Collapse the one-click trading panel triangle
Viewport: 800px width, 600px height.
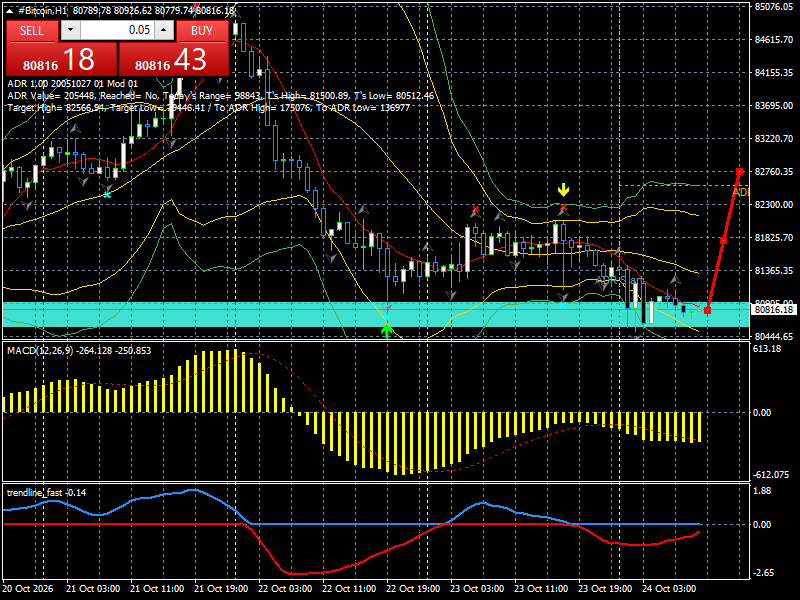[x=9, y=10]
